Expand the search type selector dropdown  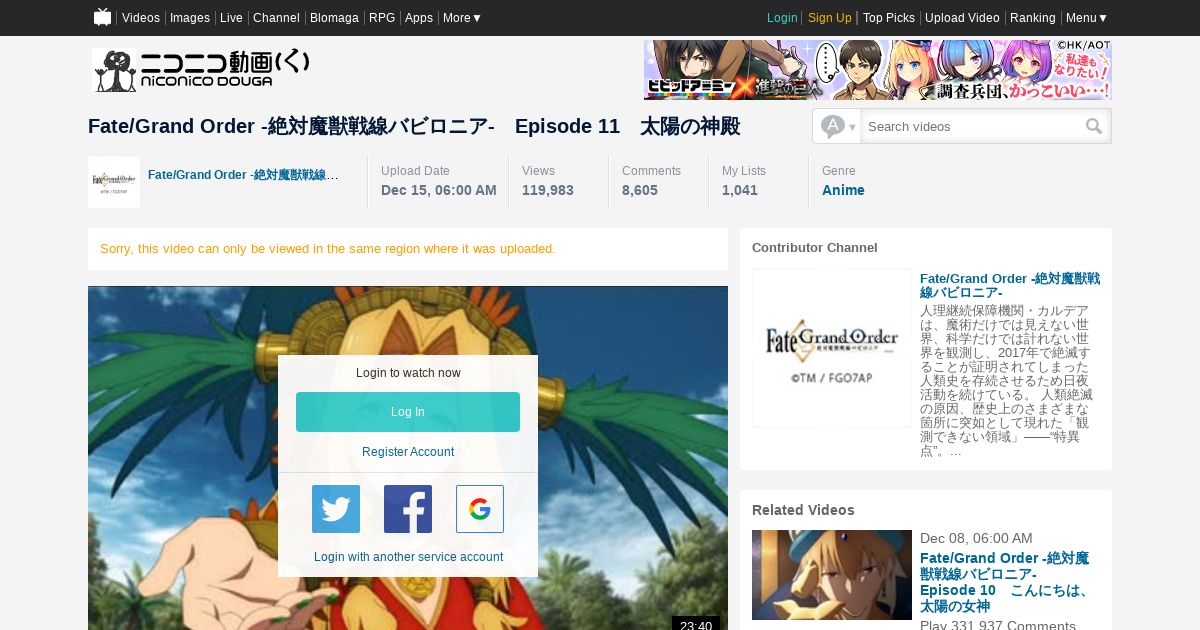pyautogui.click(x=837, y=126)
